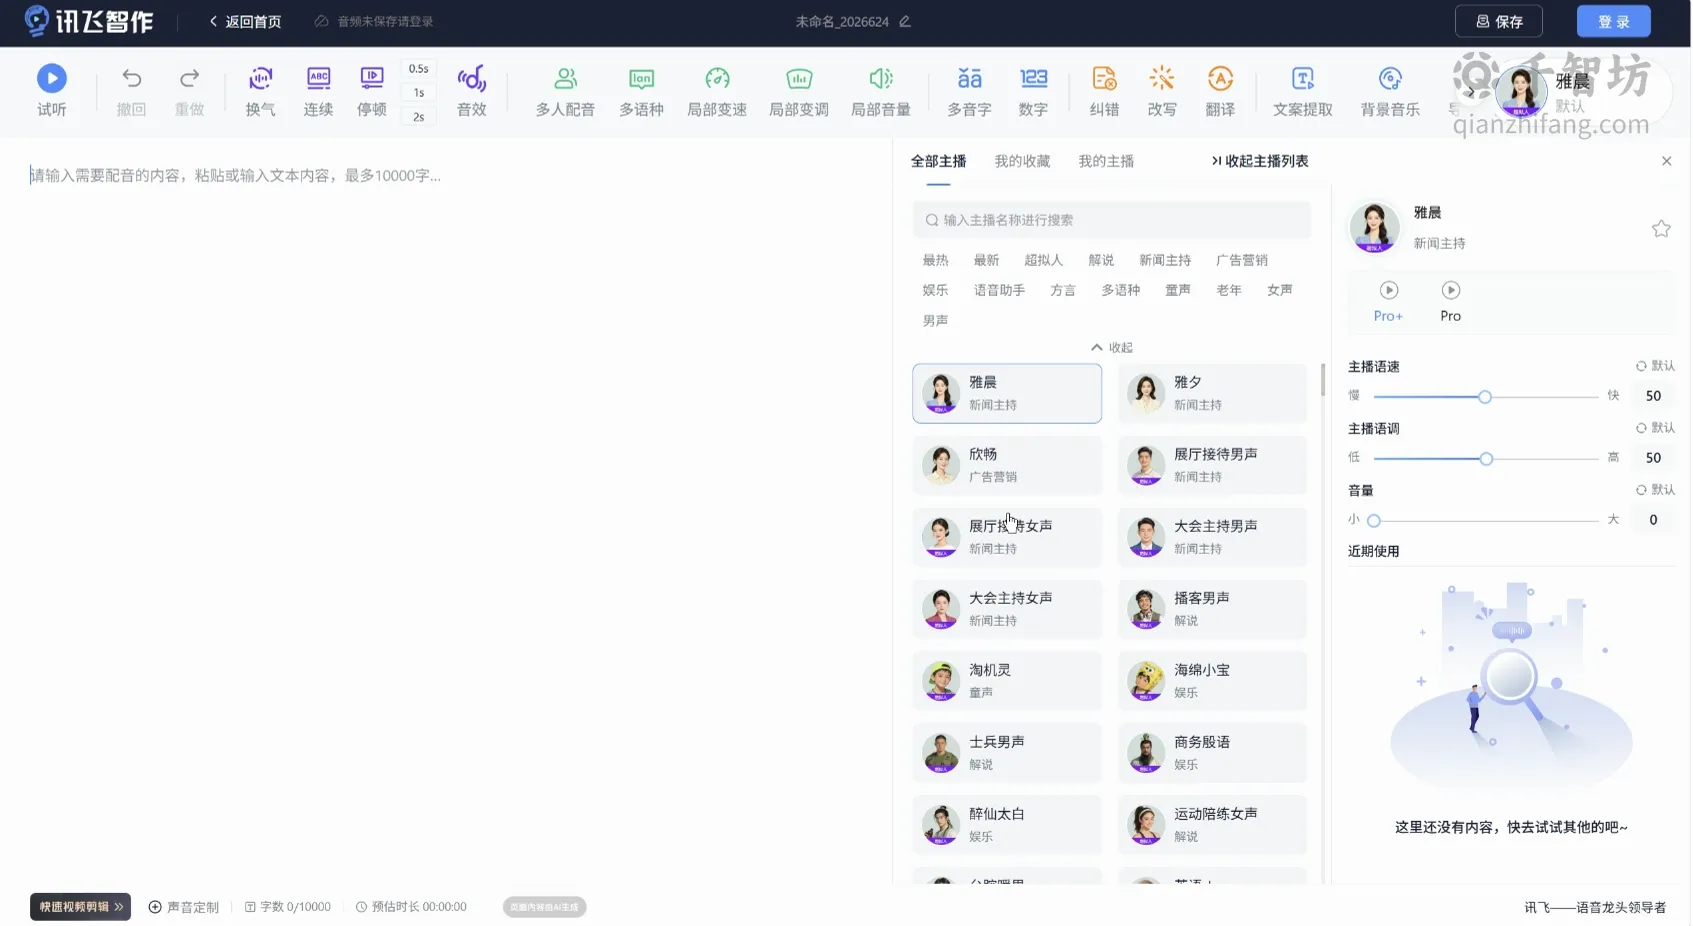Viewport: 1693px width, 926px height.
Task: Filter anchors by 广告营销 tag
Action: 1241,260
